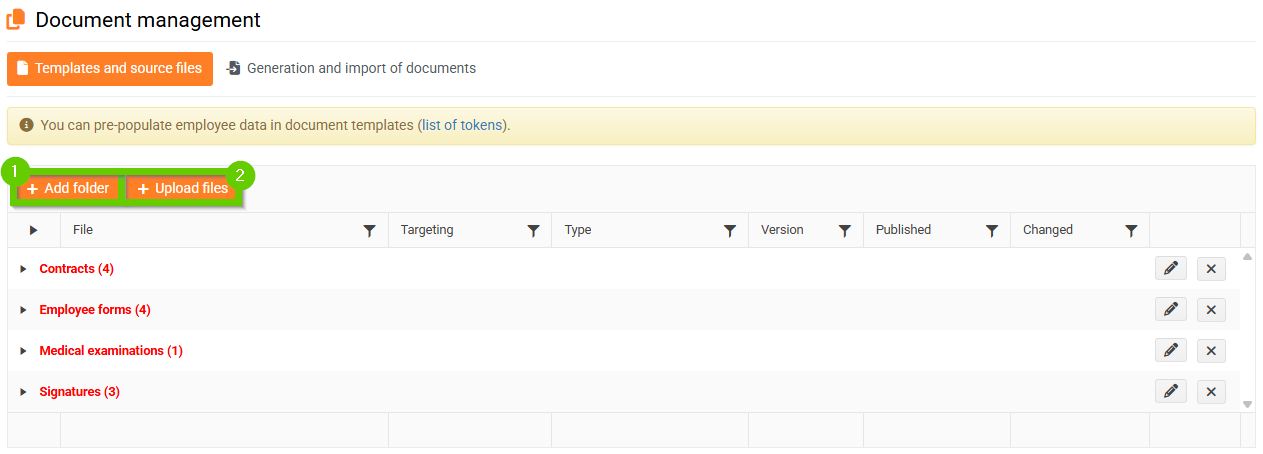Expand the Contracts folder row
The height and width of the screenshot is (454, 1263).
tap(24, 269)
